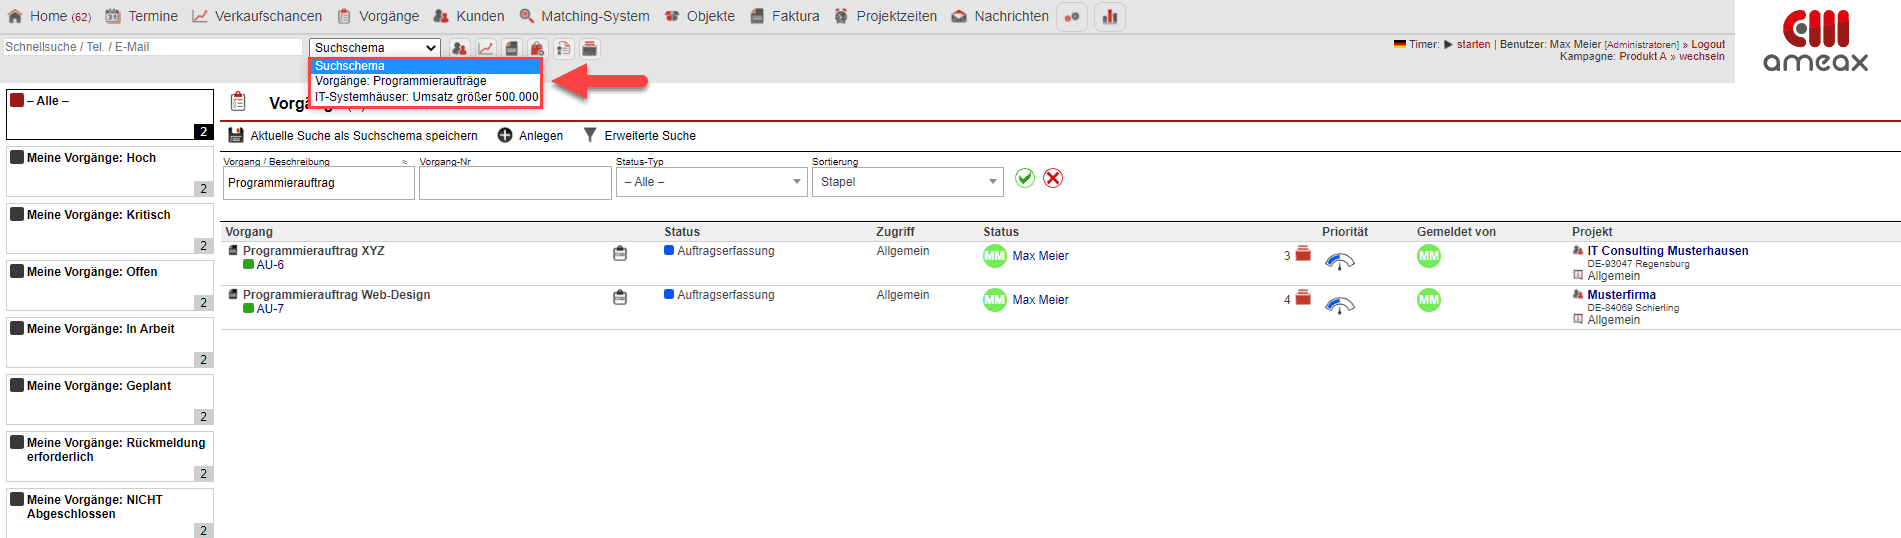Click the save icon for saving search schema

click(x=236, y=135)
